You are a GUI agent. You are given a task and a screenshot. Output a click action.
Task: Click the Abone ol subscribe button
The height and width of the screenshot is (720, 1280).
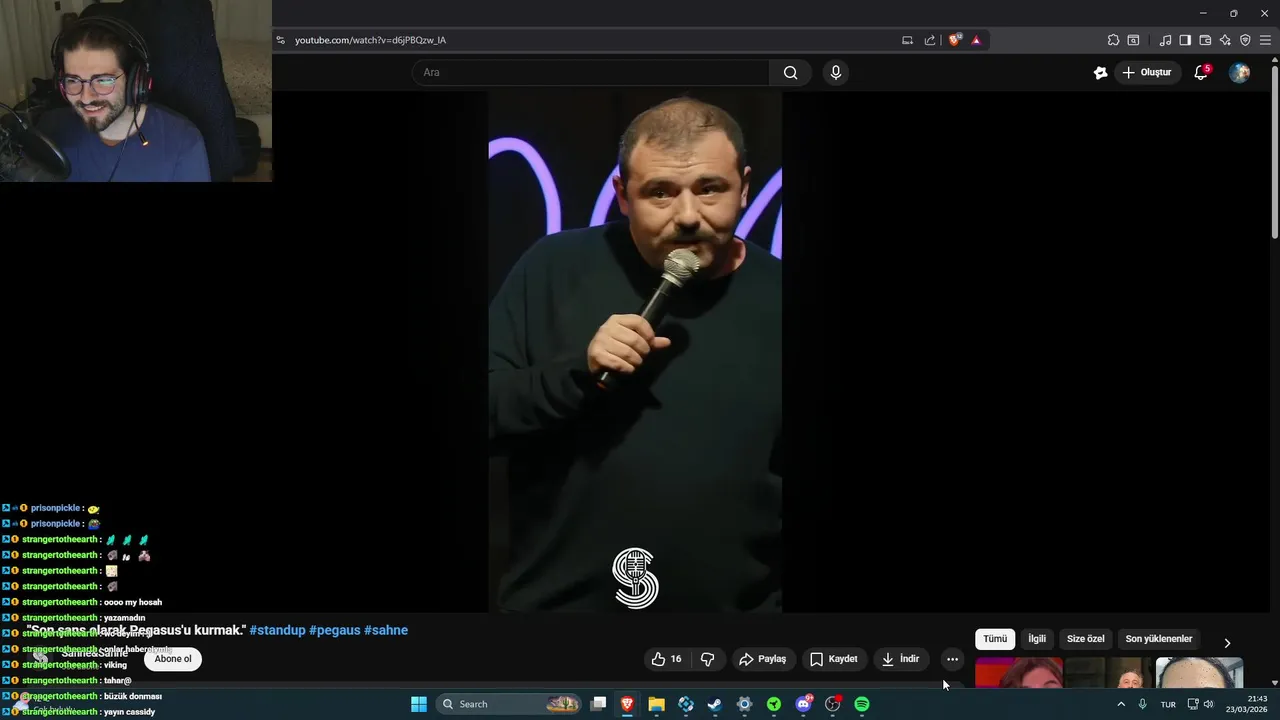[173, 659]
